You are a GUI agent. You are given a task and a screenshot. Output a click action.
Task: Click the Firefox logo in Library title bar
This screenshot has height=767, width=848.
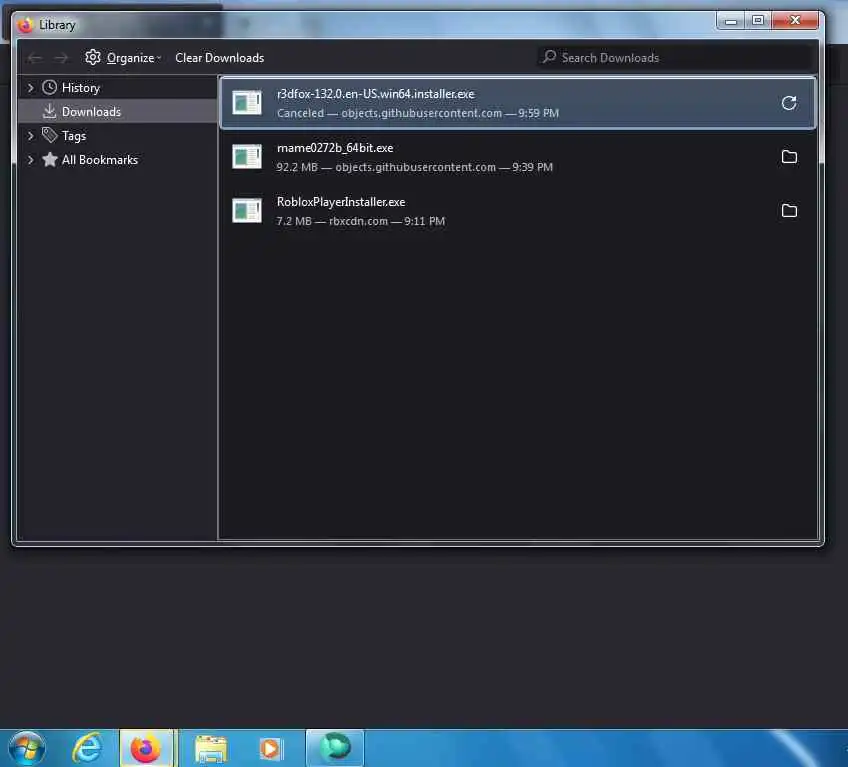coord(25,25)
